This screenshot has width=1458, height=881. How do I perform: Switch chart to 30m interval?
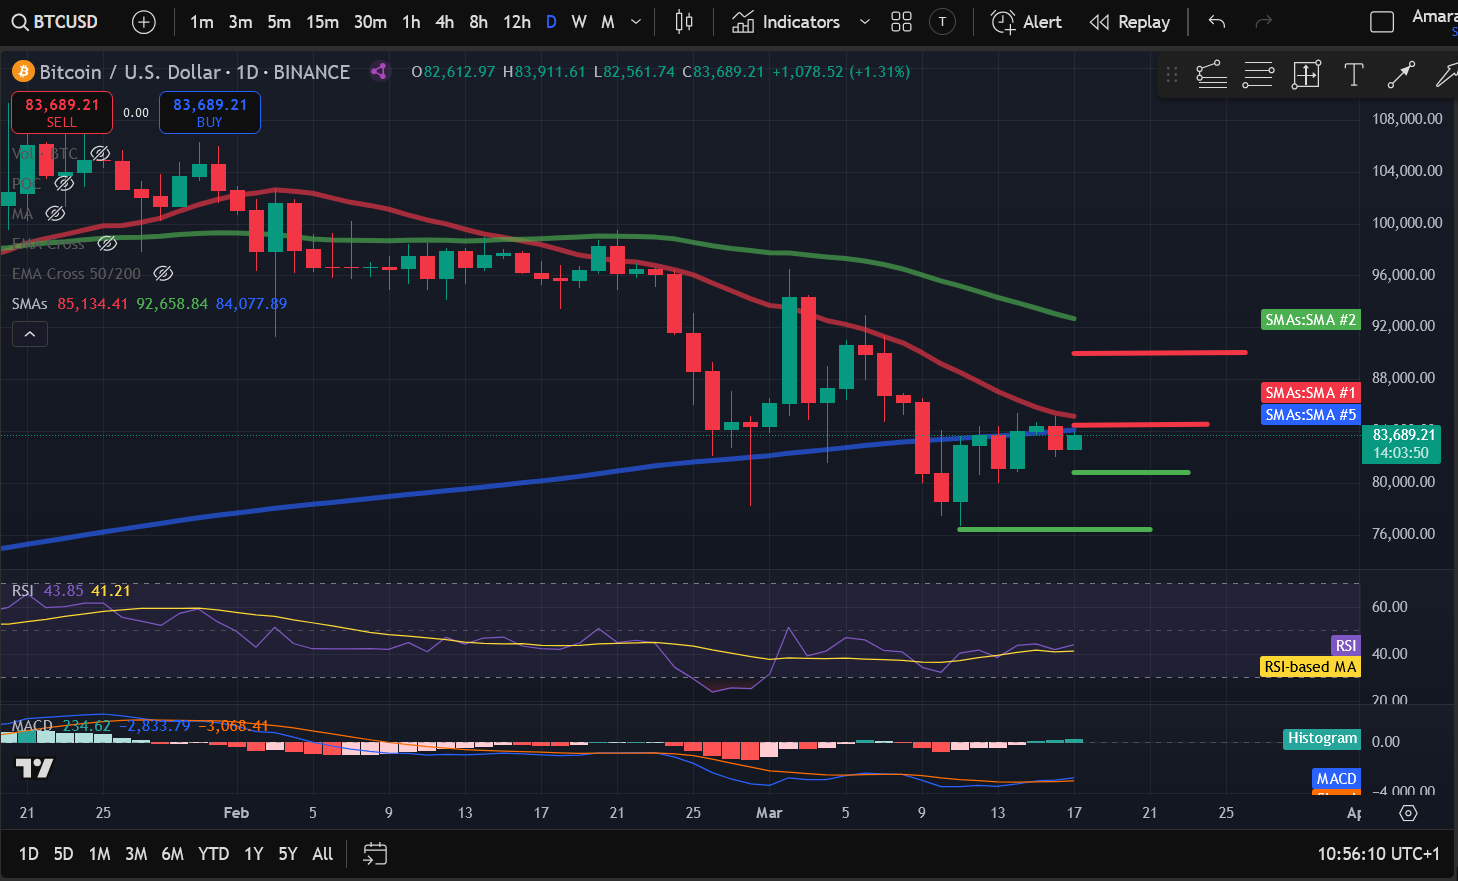click(370, 22)
